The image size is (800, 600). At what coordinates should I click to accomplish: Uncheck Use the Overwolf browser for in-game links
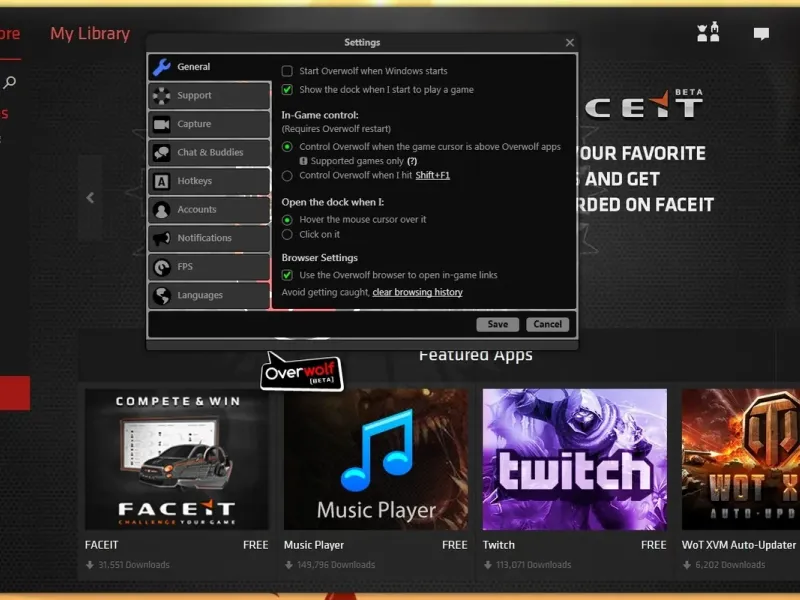287,276
